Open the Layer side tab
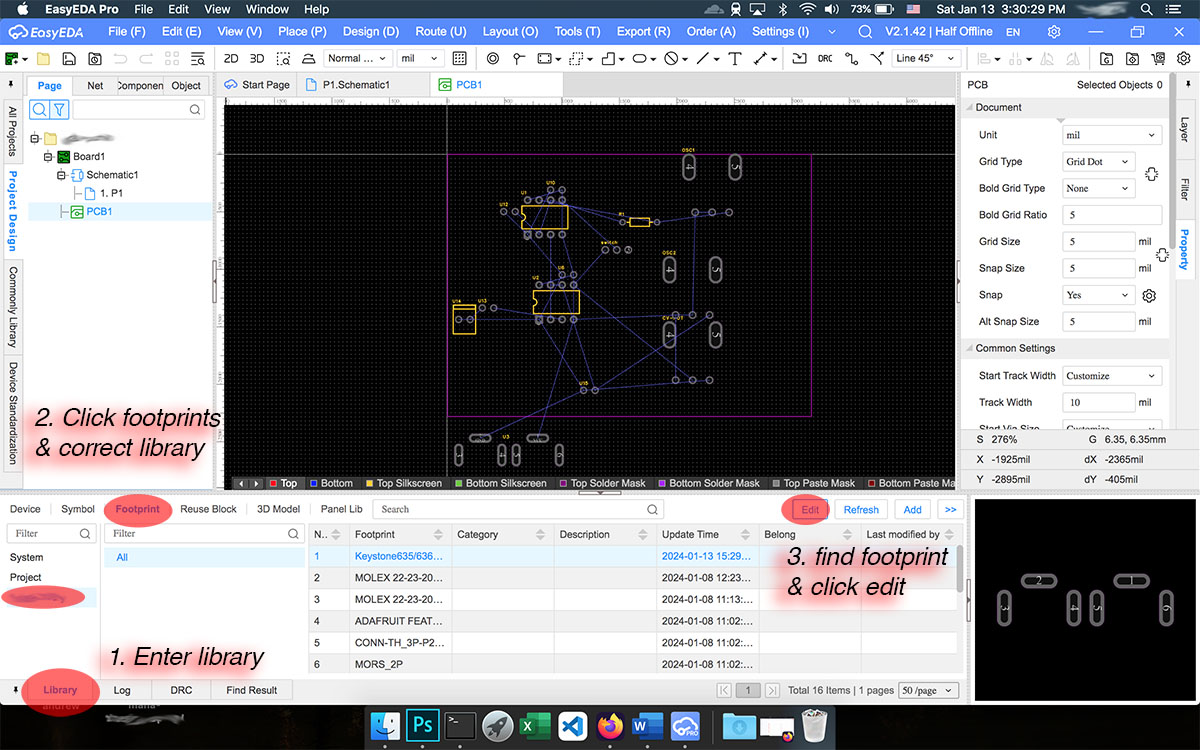The image size is (1200, 750). (x=1185, y=129)
